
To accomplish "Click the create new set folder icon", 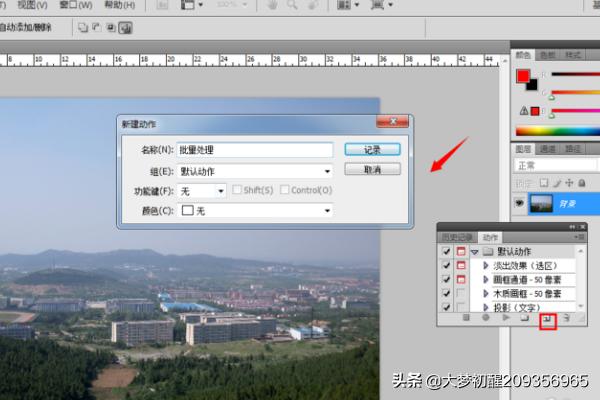I will point(526,318).
